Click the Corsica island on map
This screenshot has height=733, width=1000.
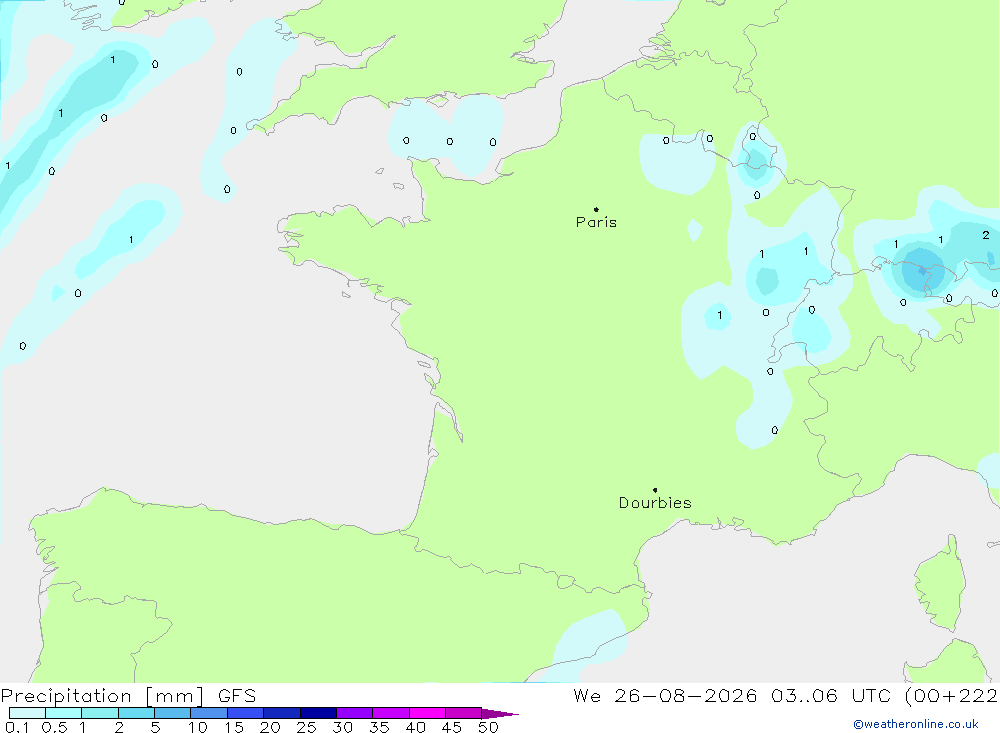(x=939, y=584)
